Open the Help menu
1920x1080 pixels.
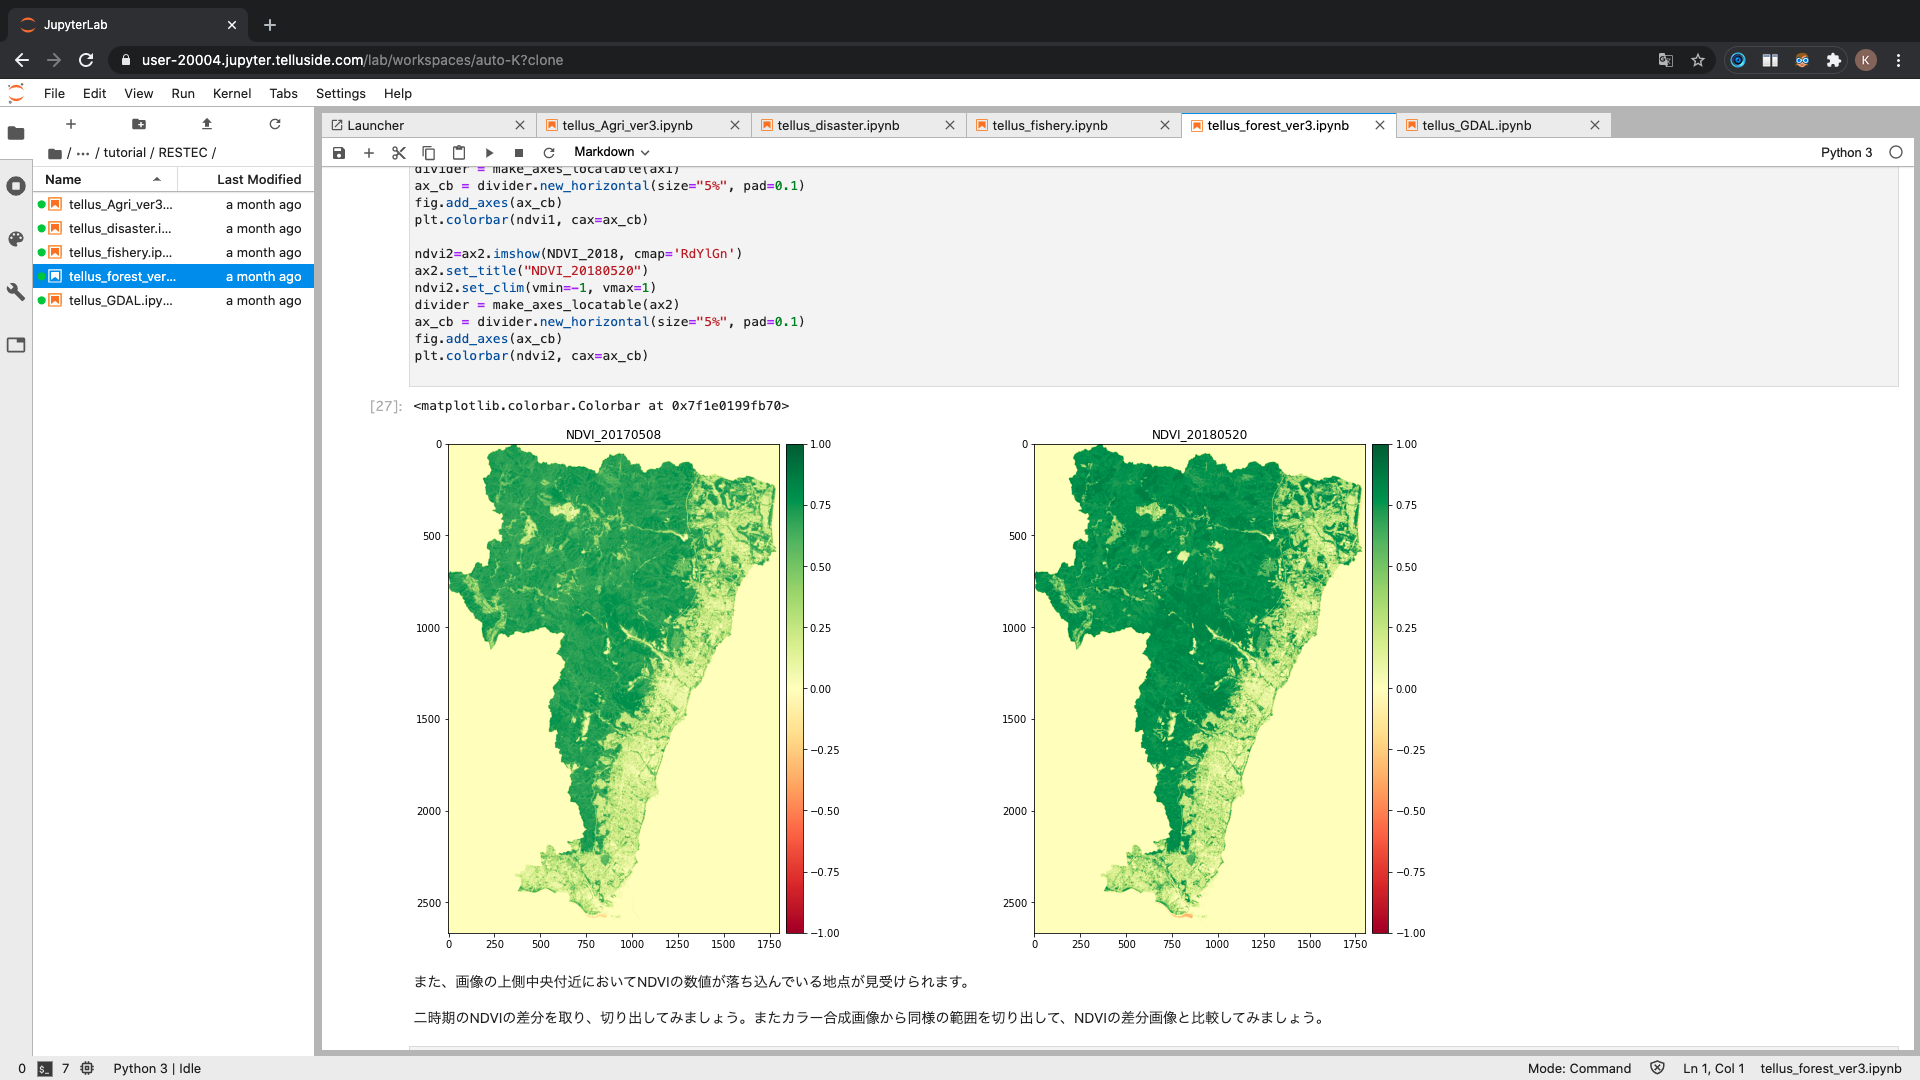(x=398, y=93)
